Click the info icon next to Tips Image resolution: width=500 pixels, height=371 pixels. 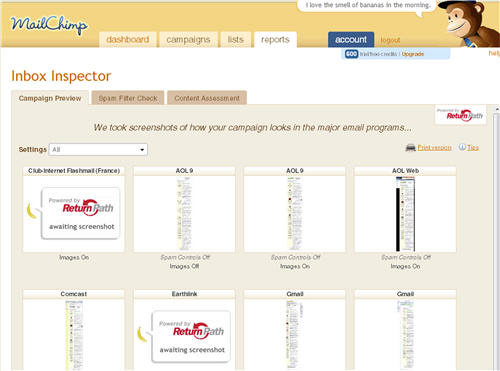(462, 147)
